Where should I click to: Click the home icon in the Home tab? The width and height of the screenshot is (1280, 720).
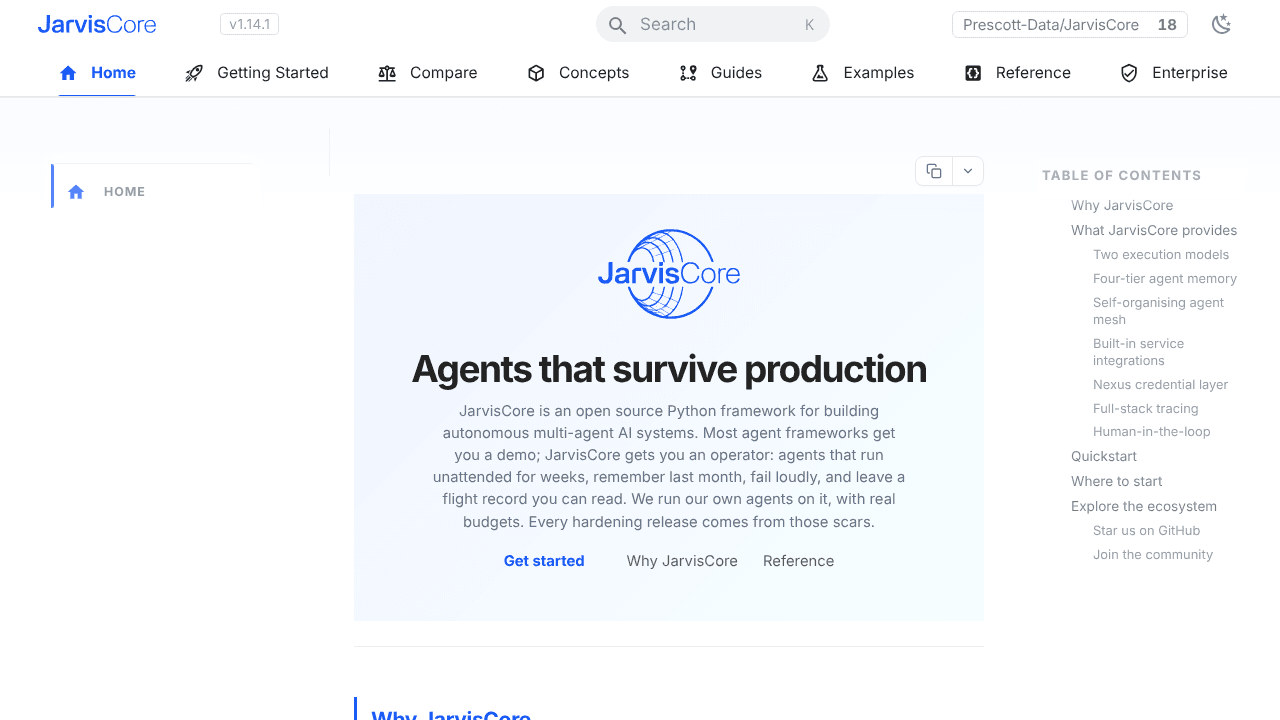point(68,73)
